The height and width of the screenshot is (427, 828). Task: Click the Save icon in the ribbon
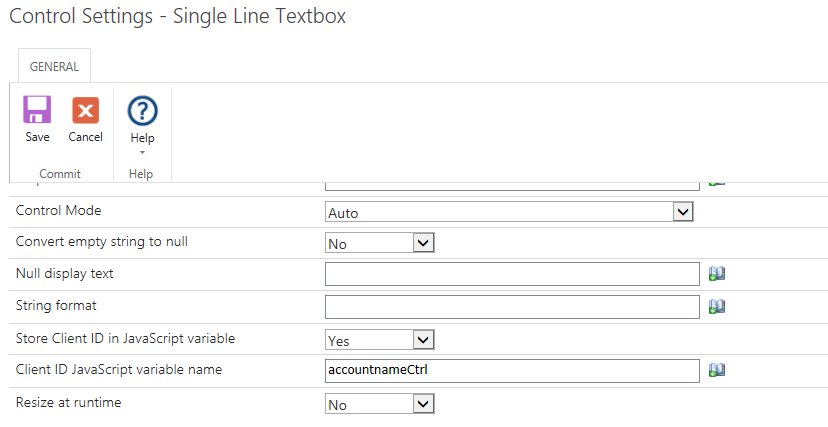point(37,111)
